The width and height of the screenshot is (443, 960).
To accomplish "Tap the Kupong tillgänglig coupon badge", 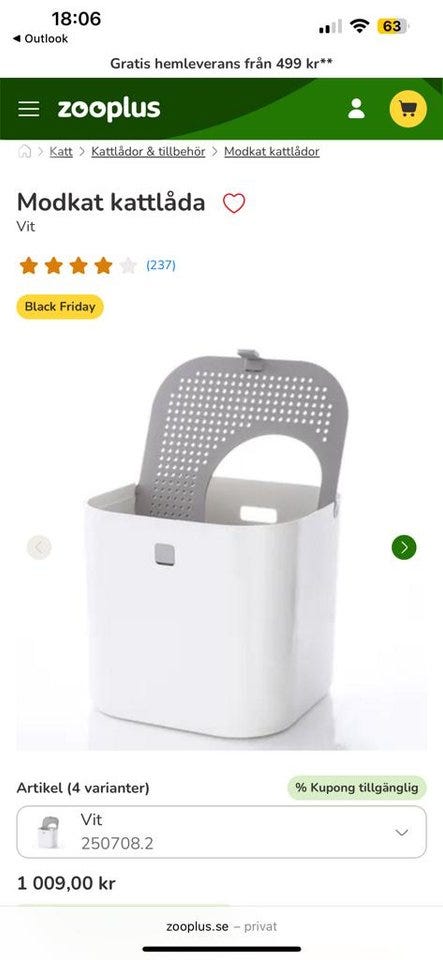I will click(x=357, y=787).
